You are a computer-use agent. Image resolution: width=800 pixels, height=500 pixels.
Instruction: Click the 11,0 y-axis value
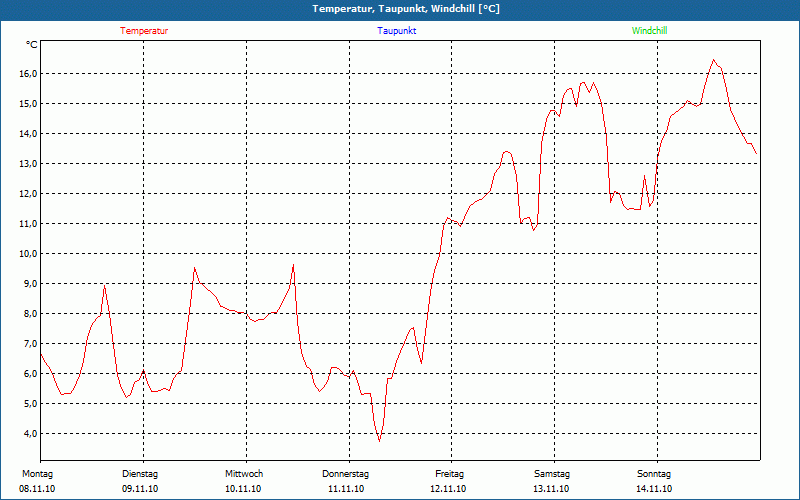click(x=28, y=223)
